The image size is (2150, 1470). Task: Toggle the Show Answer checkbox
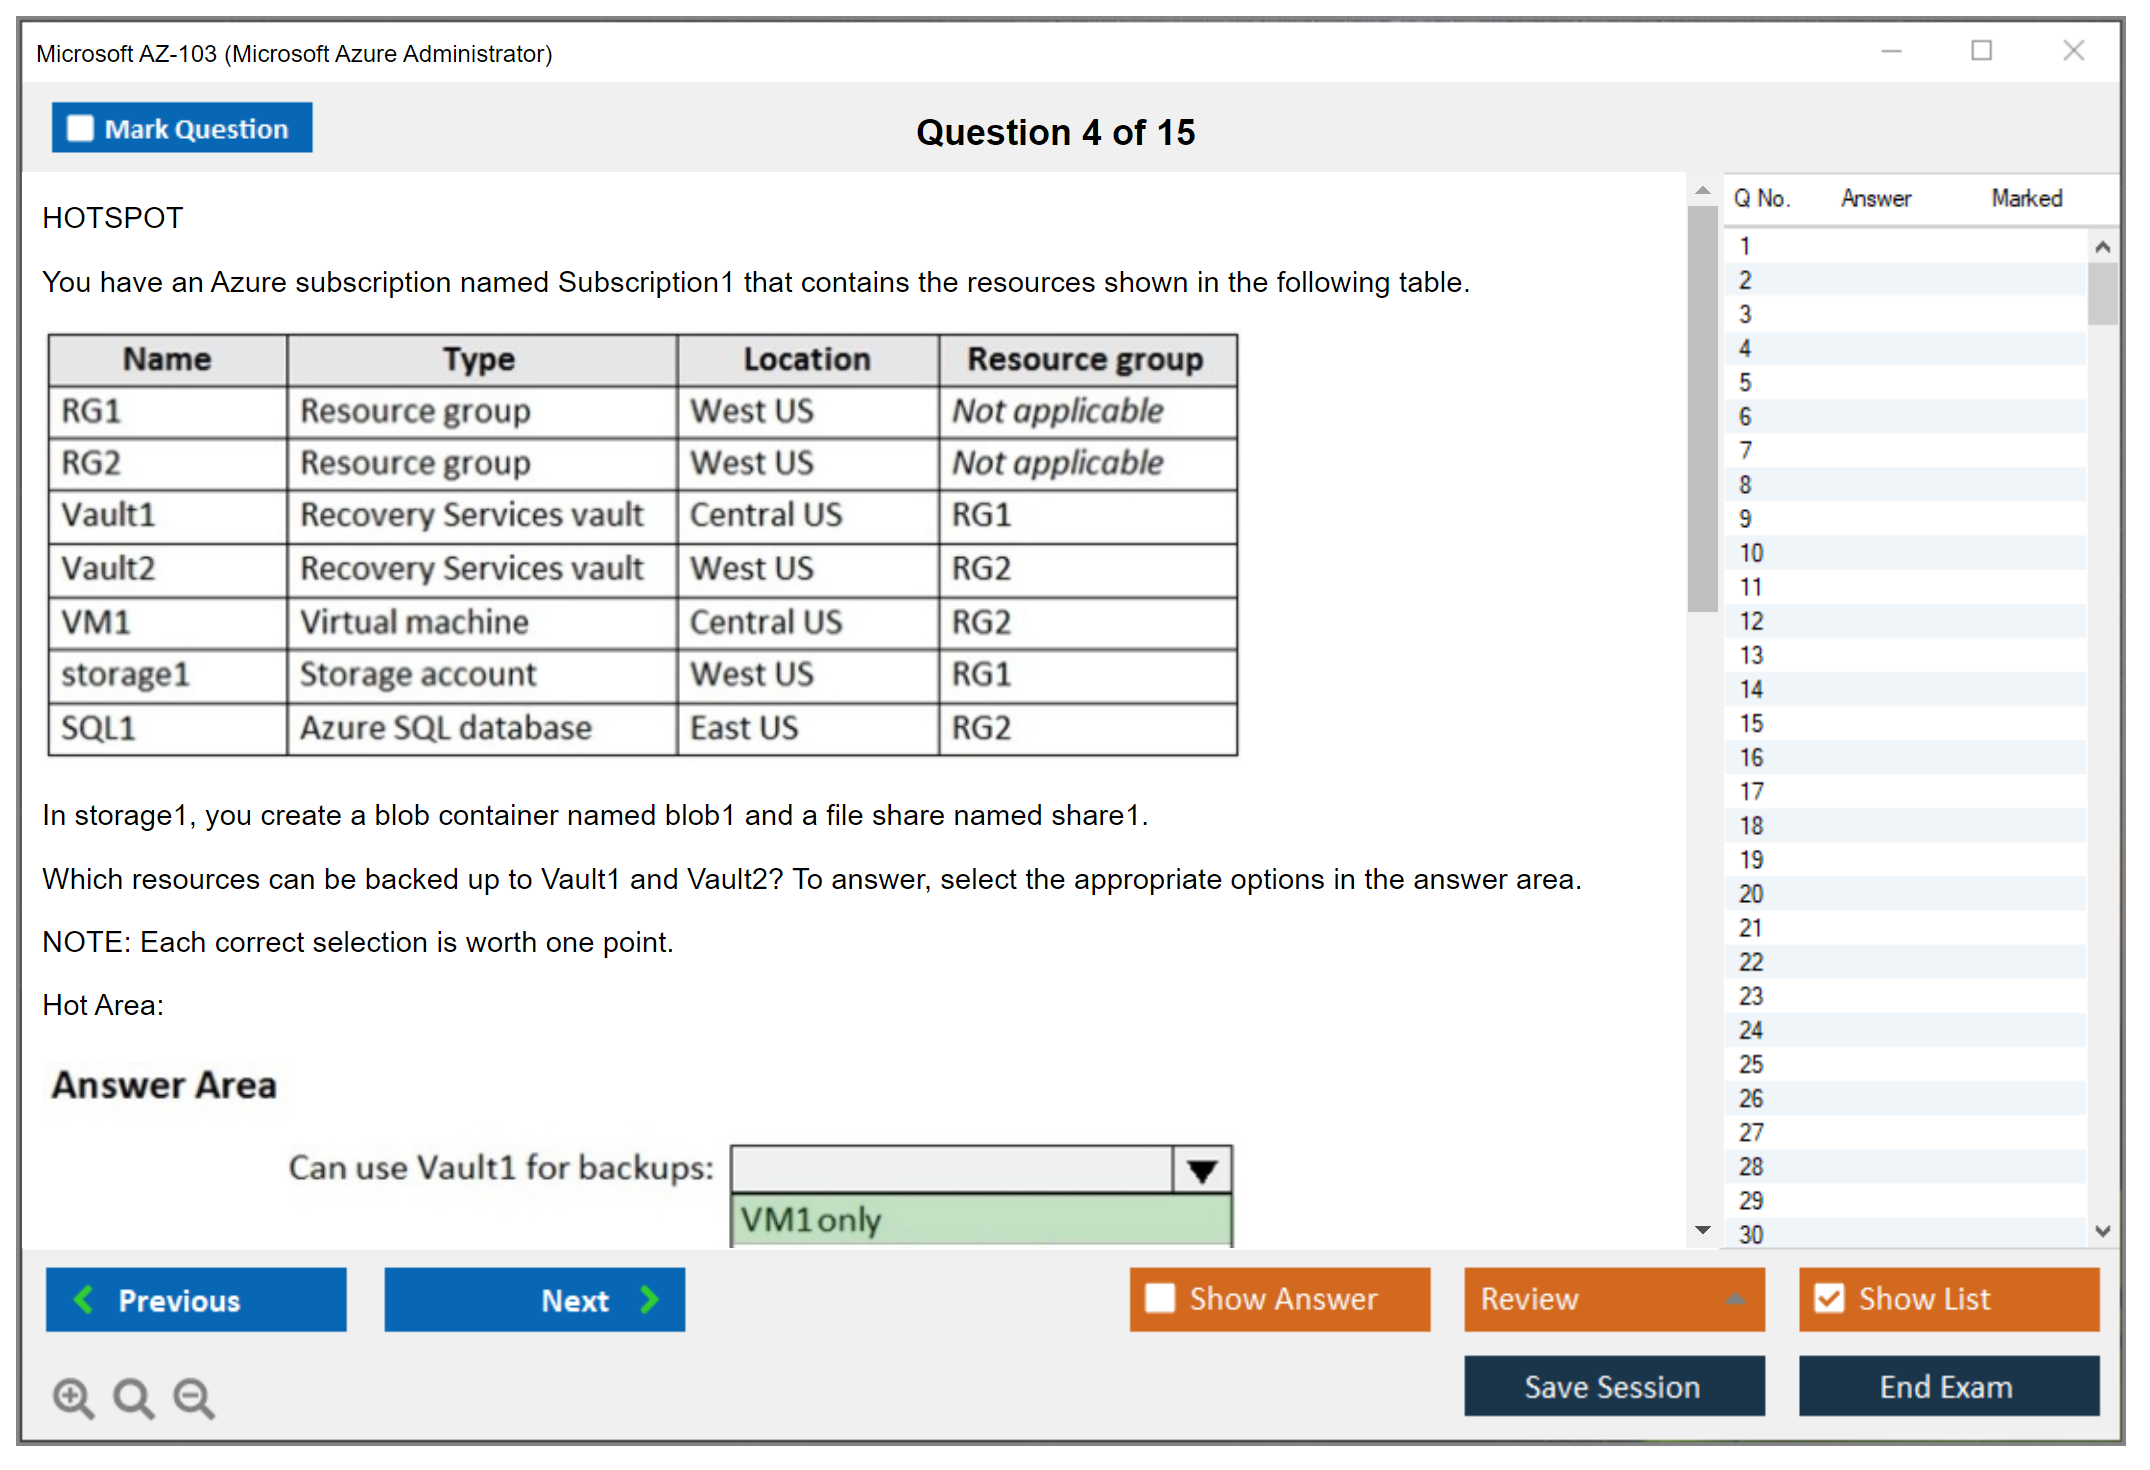pyautogui.click(x=1160, y=1298)
